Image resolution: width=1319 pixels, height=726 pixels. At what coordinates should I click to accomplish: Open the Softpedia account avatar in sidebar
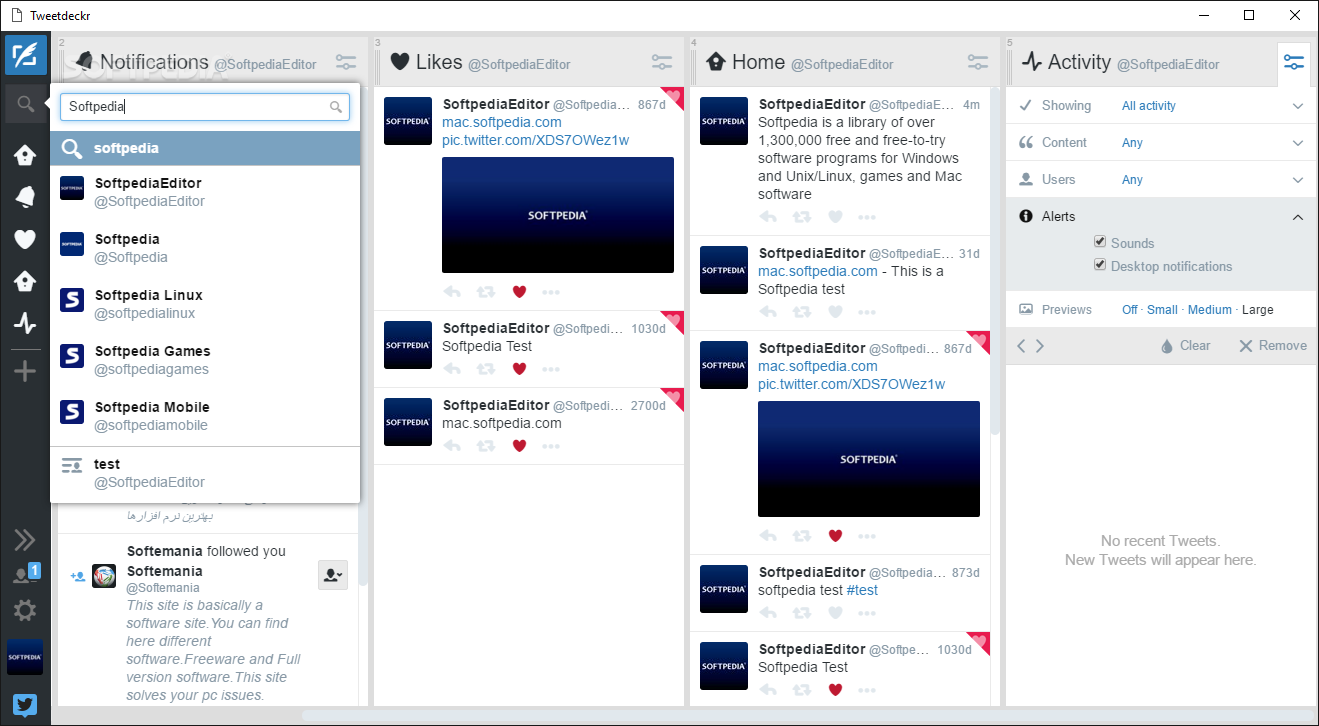(25, 657)
